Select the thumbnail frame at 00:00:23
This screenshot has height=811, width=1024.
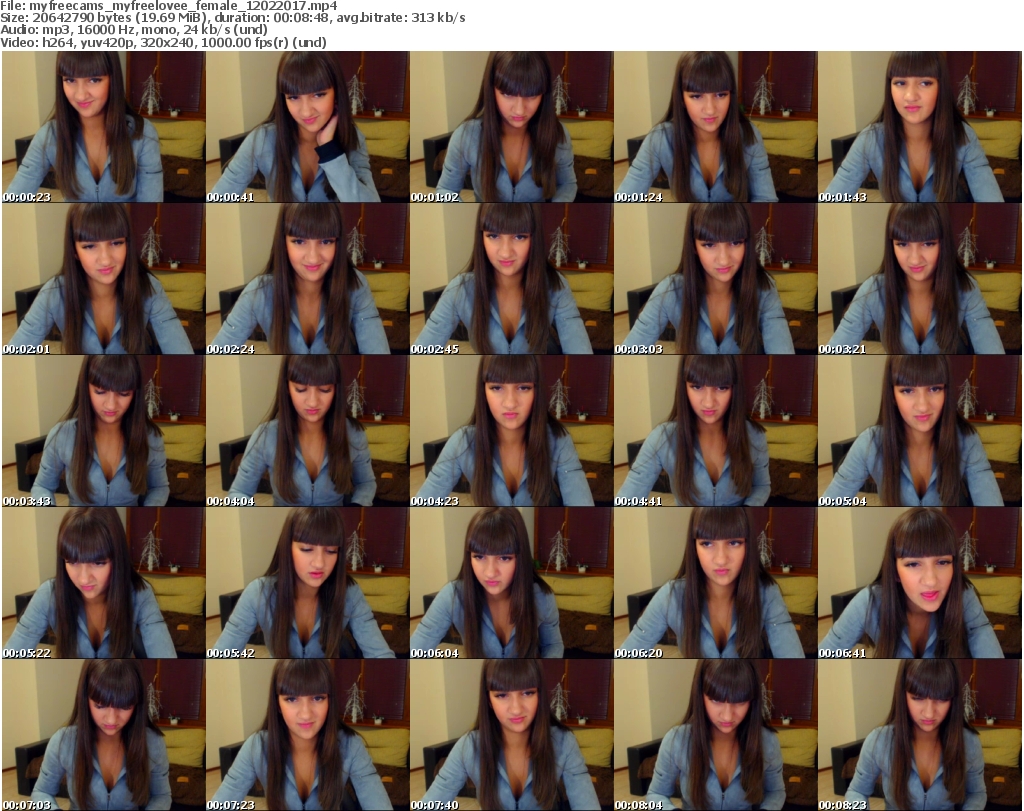coord(103,127)
